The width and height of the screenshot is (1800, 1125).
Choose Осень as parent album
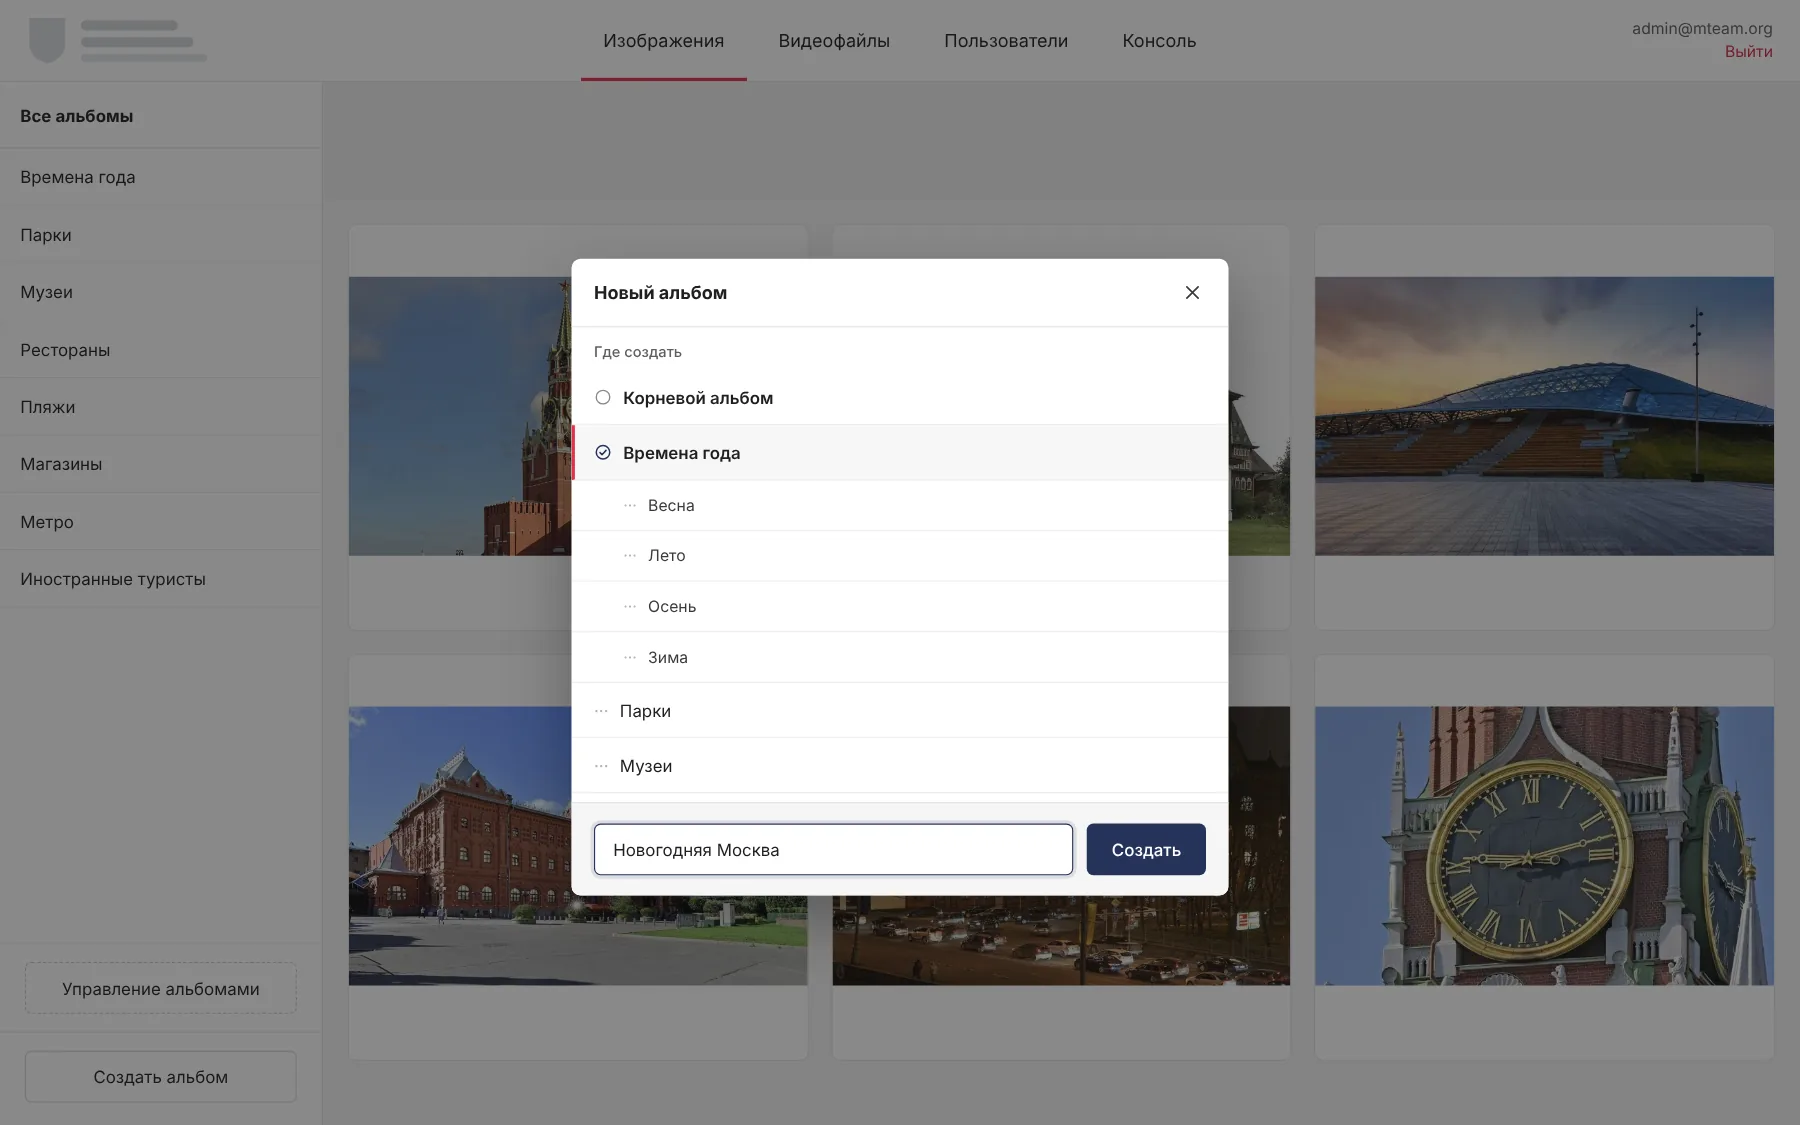pyautogui.click(x=900, y=607)
